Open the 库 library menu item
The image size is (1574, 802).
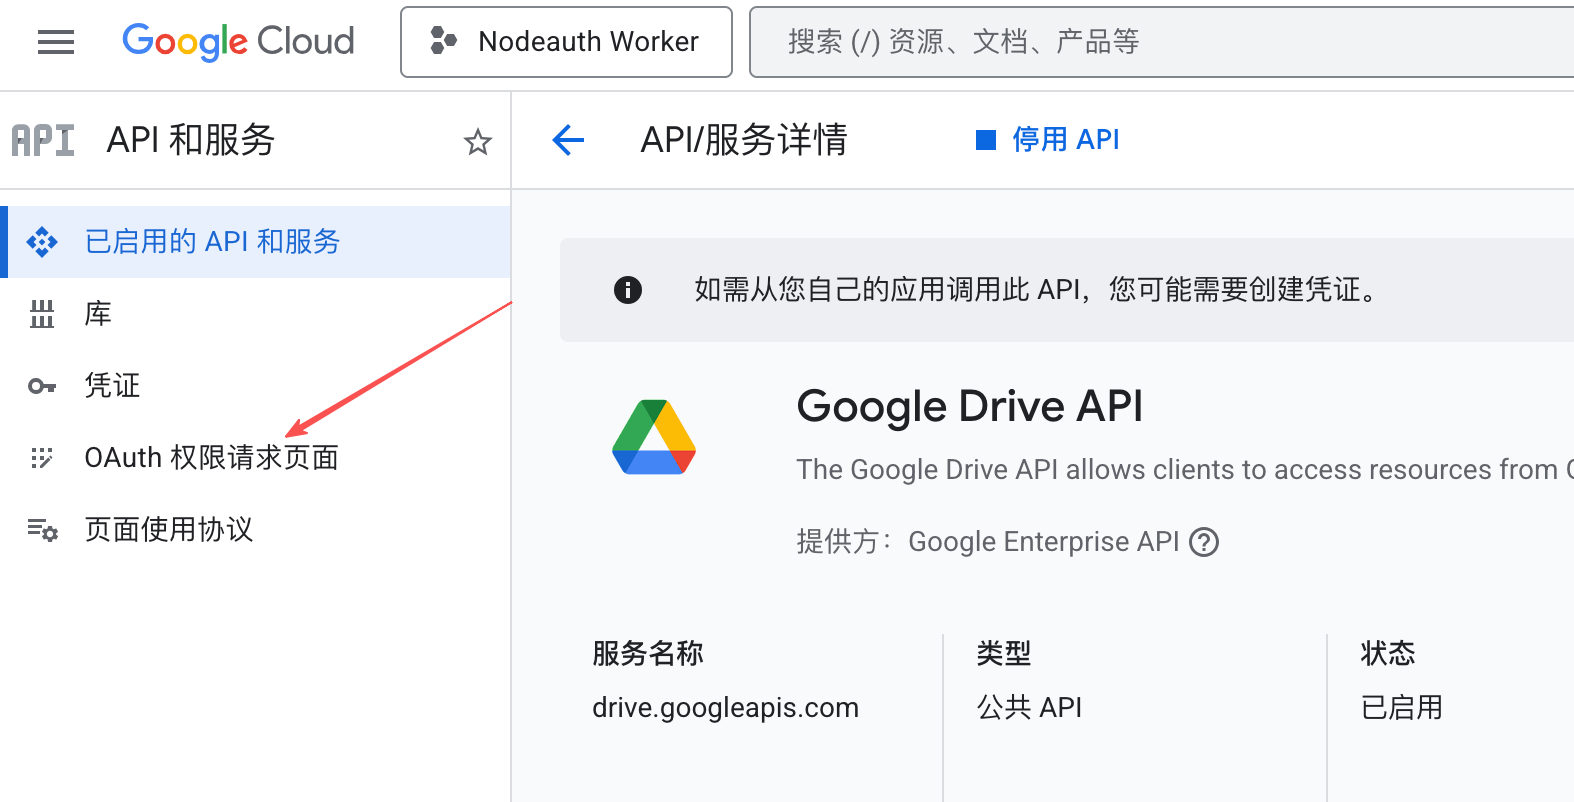click(x=98, y=314)
